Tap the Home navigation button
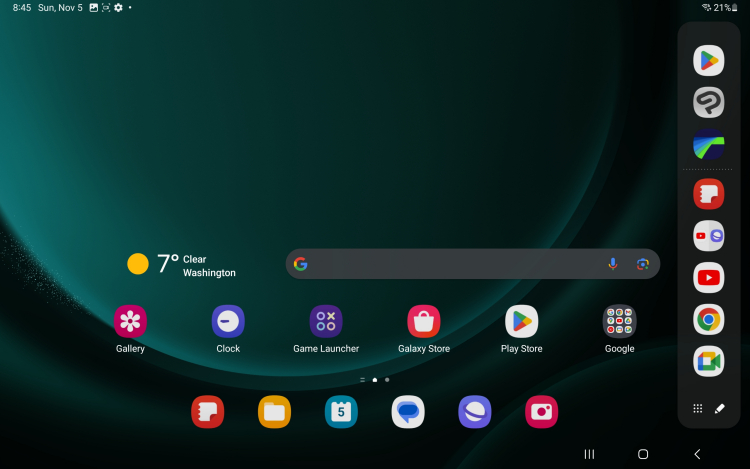 (643, 454)
